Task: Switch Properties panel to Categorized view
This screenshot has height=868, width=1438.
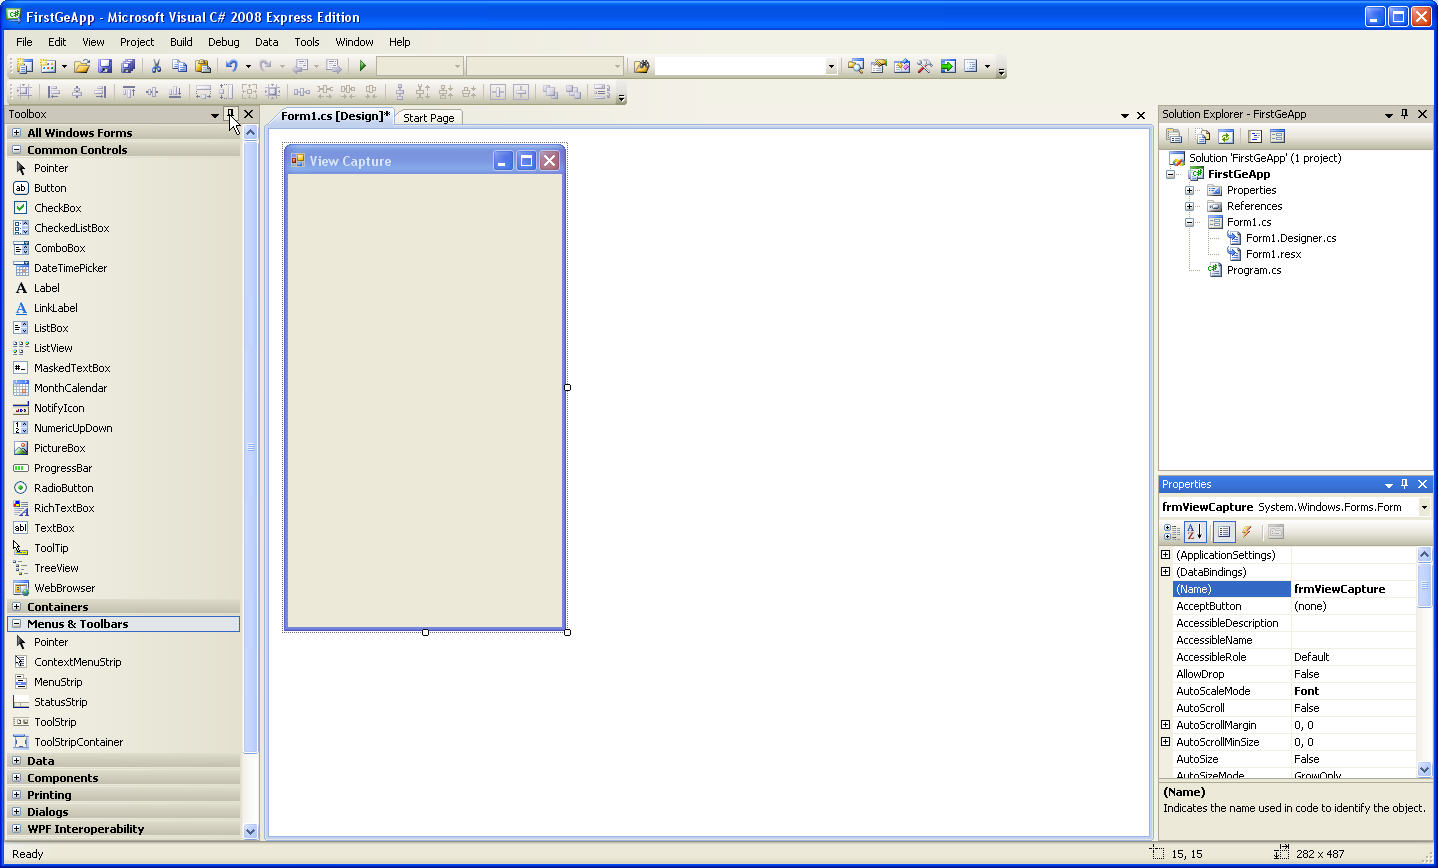Action: click(1172, 532)
